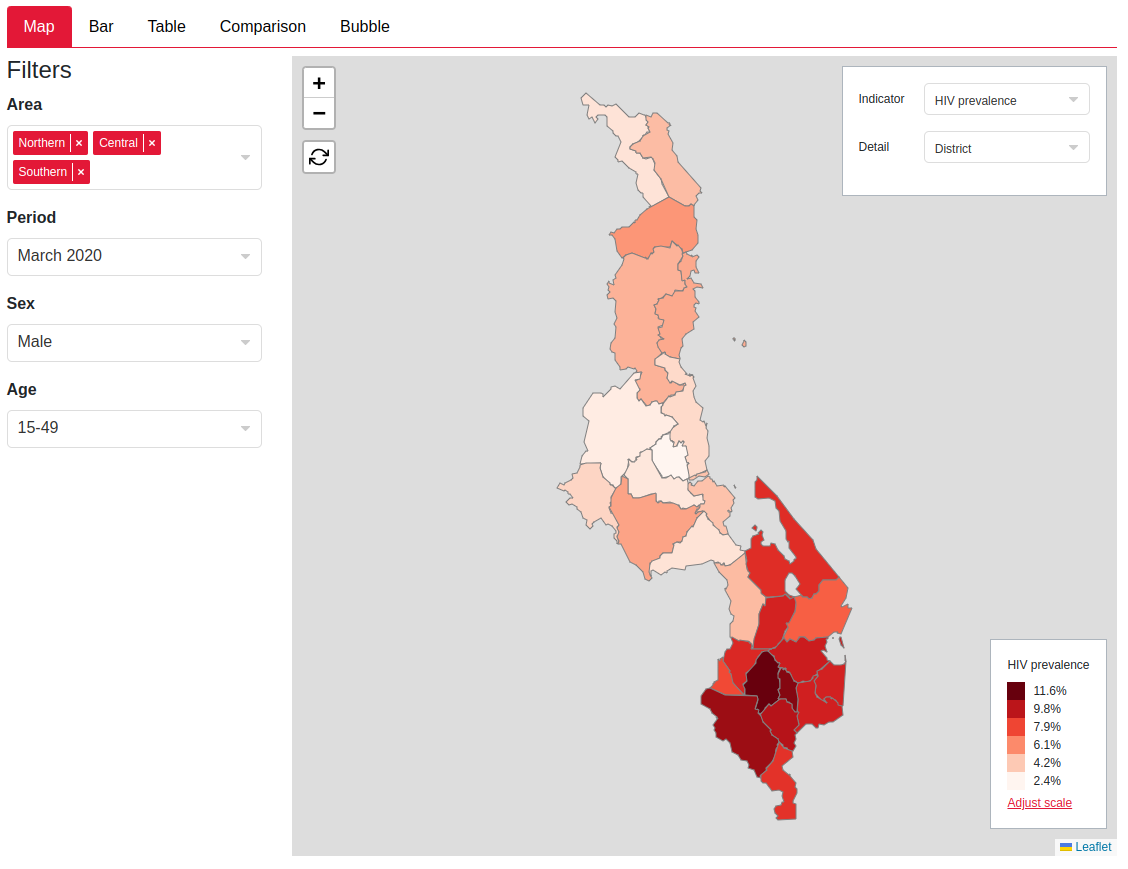The image size is (1128, 869).
Task: Open the Age dropdown showing 15-49
Action: (x=135, y=429)
